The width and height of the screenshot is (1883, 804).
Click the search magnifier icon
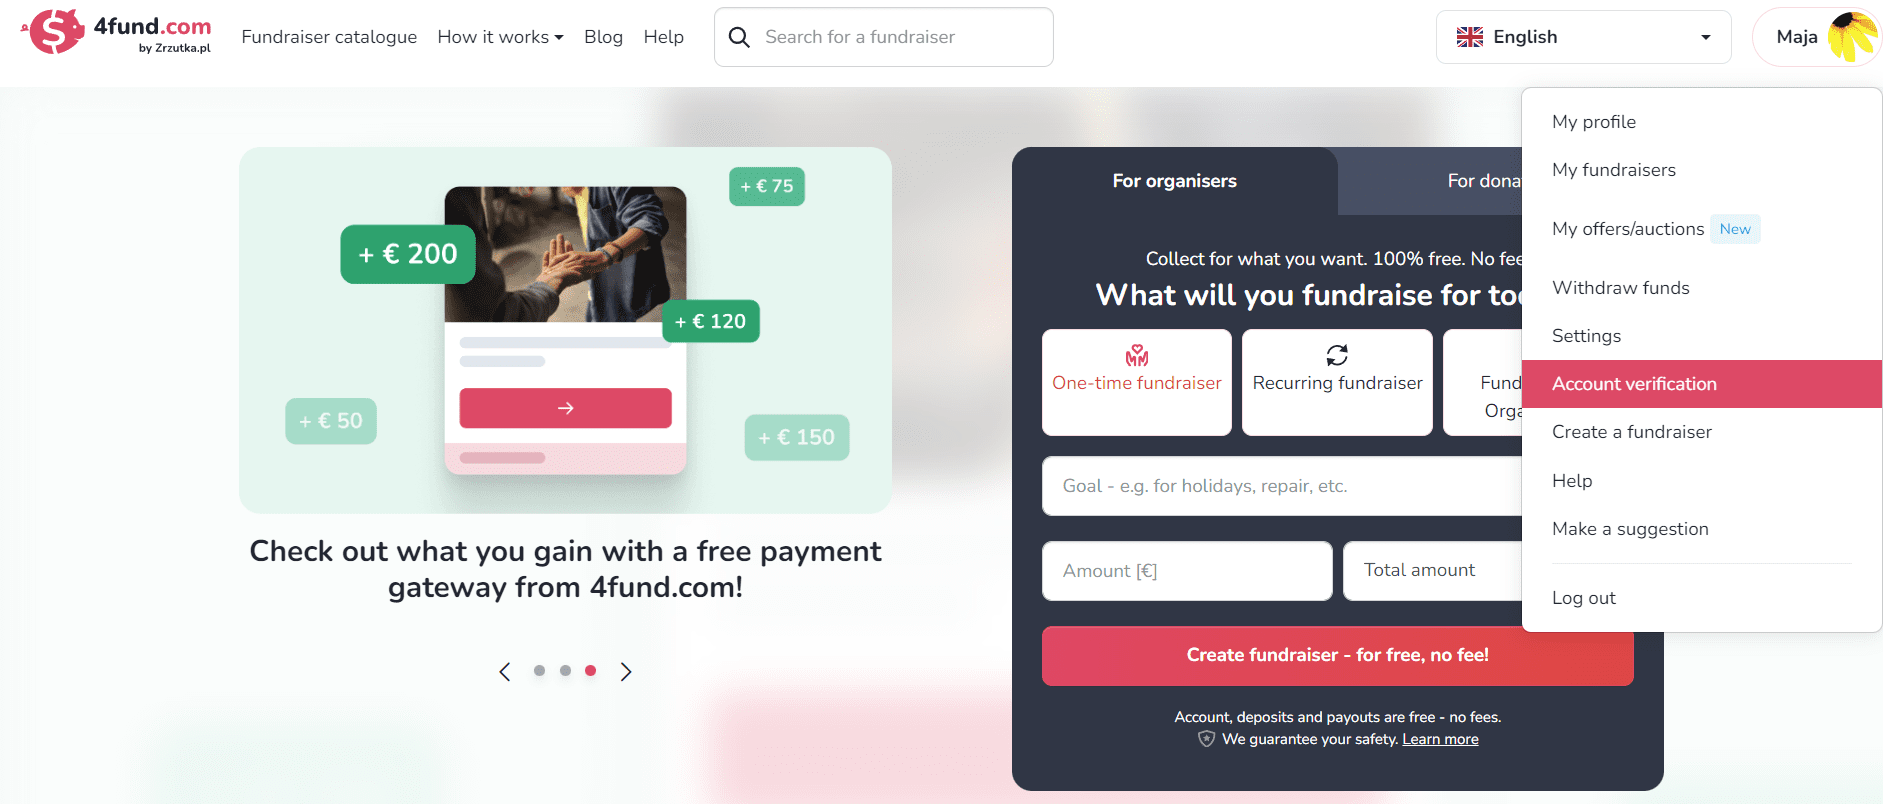coord(739,37)
